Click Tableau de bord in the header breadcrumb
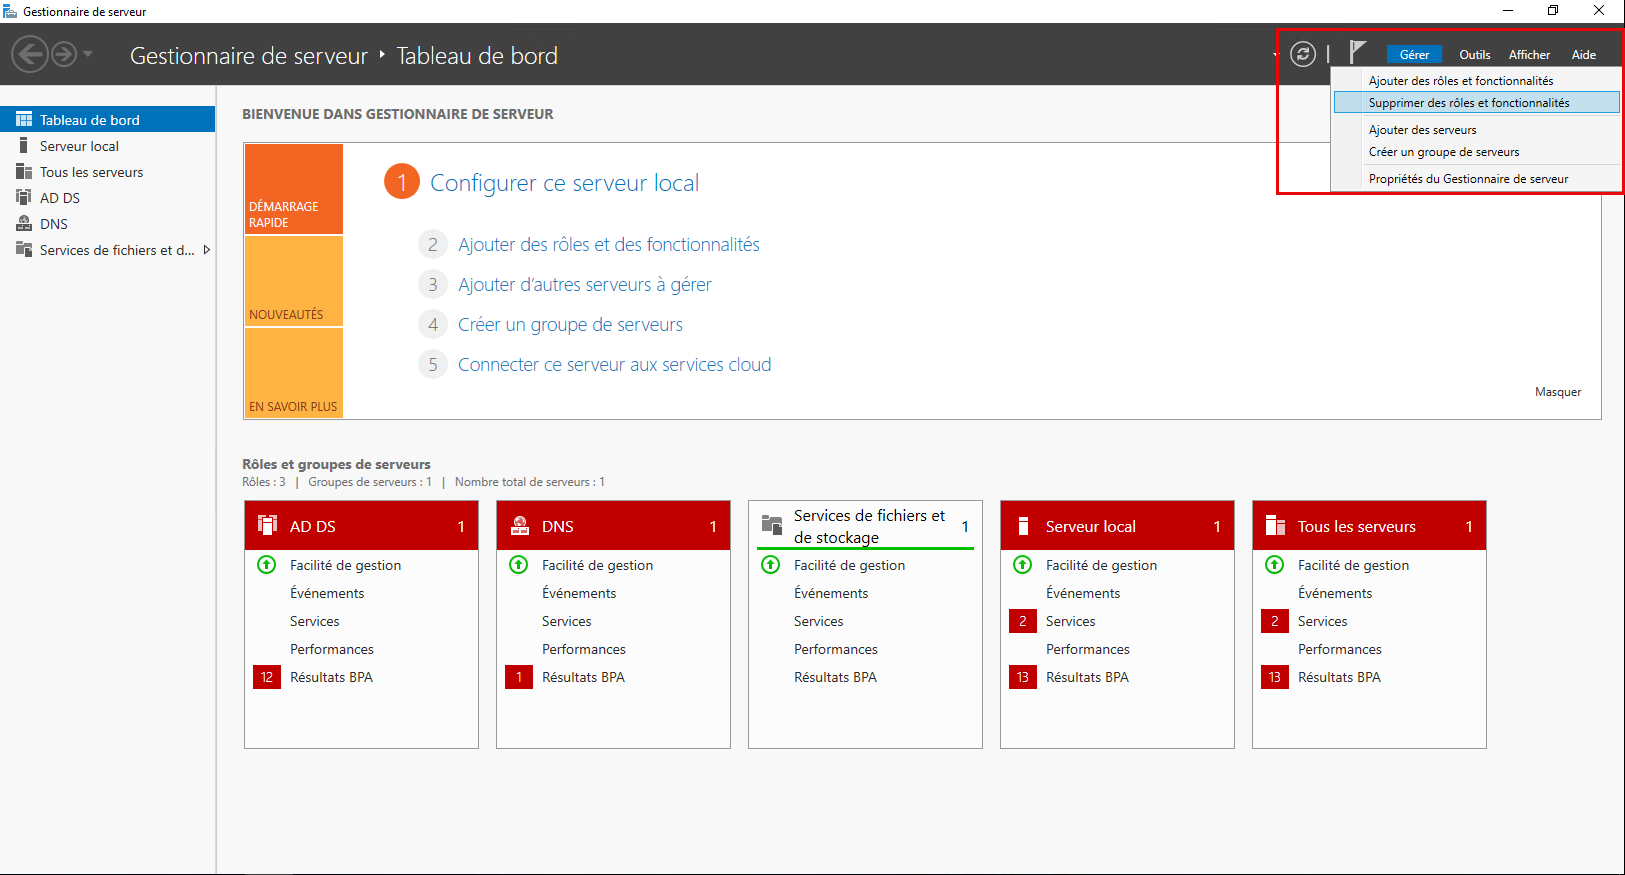The width and height of the screenshot is (1625, 875). coord(477,56)
